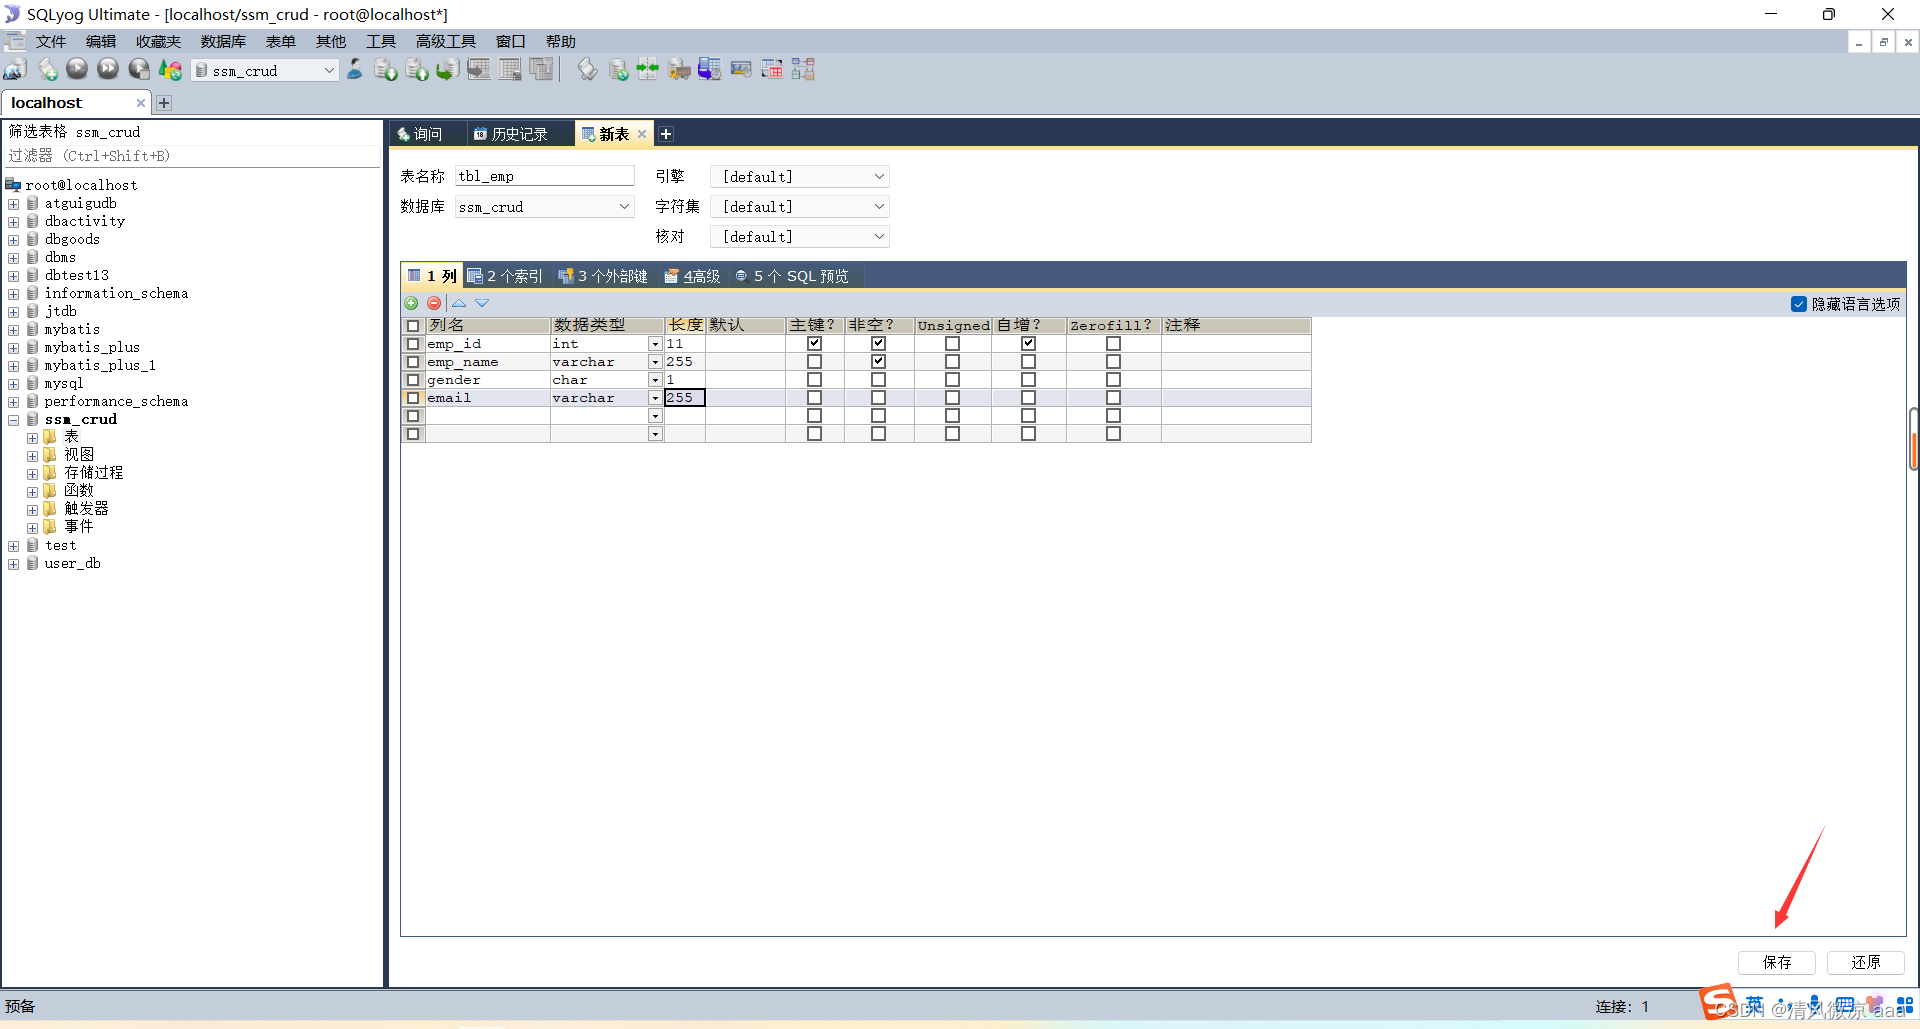1920x1029 pixels.
Task: Click the red delete column icon
Action: (434, 303)
